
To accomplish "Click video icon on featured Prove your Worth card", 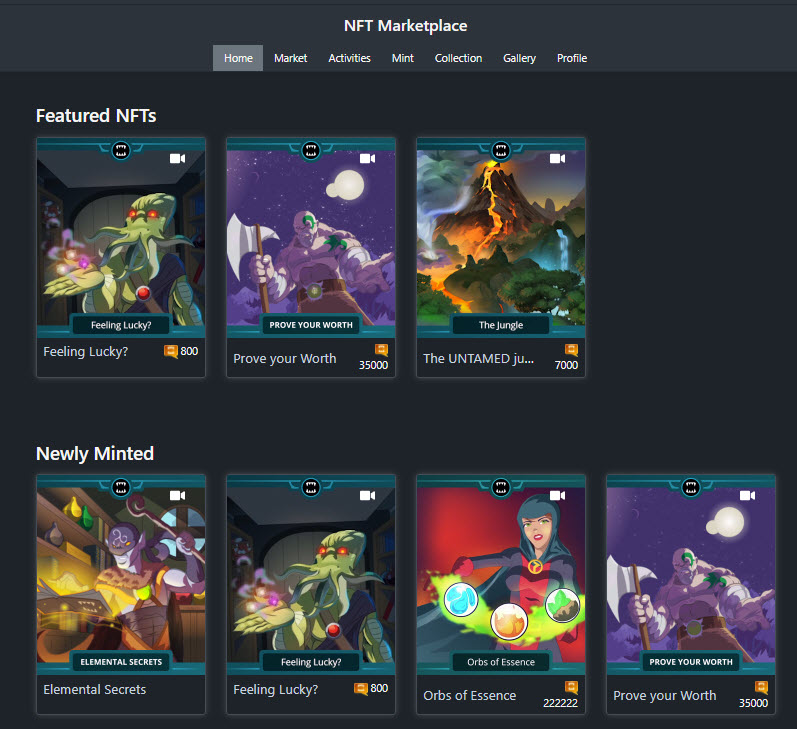I will click(367, 159).
